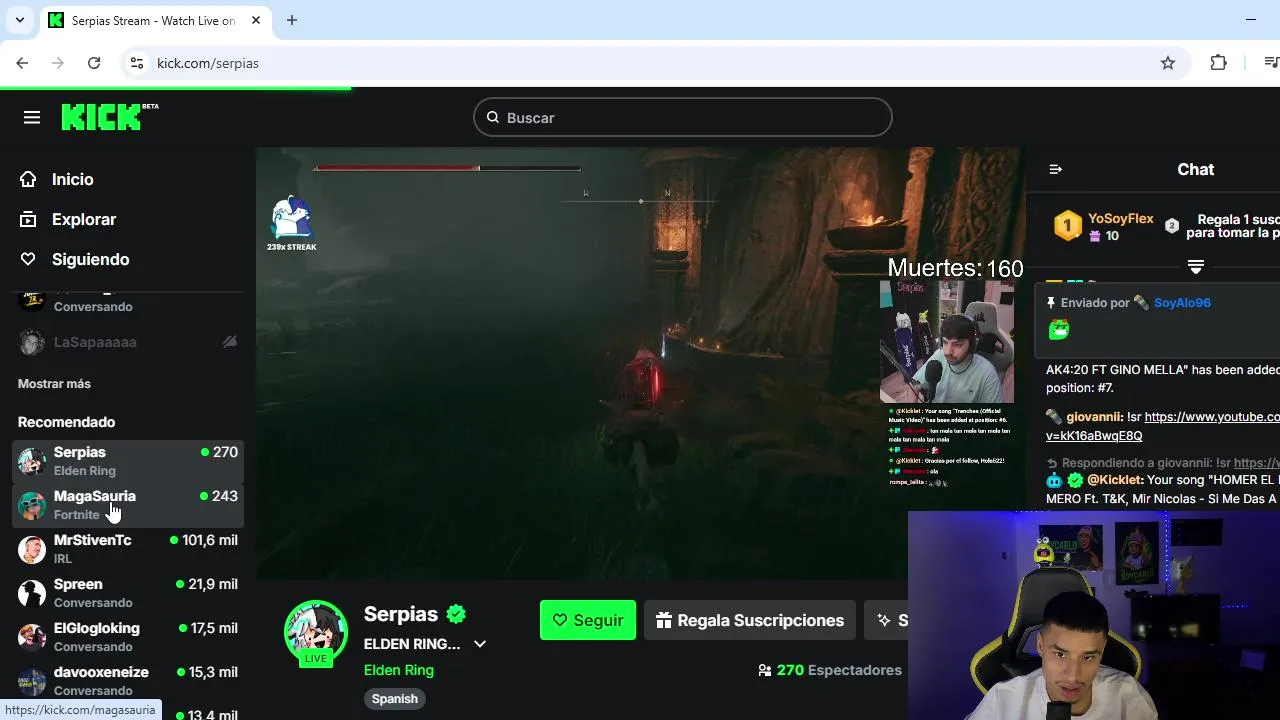Click the Buscar search field
Image resolution: width=1280 pixels, height=720 pixels.
[682, 118]
